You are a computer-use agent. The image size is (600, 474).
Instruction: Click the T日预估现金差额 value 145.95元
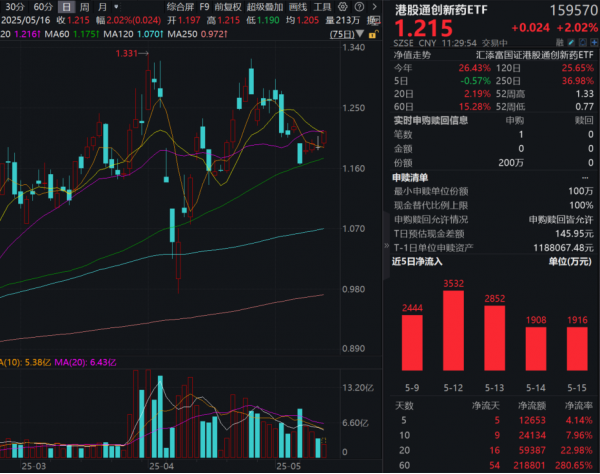coord(574,234)
